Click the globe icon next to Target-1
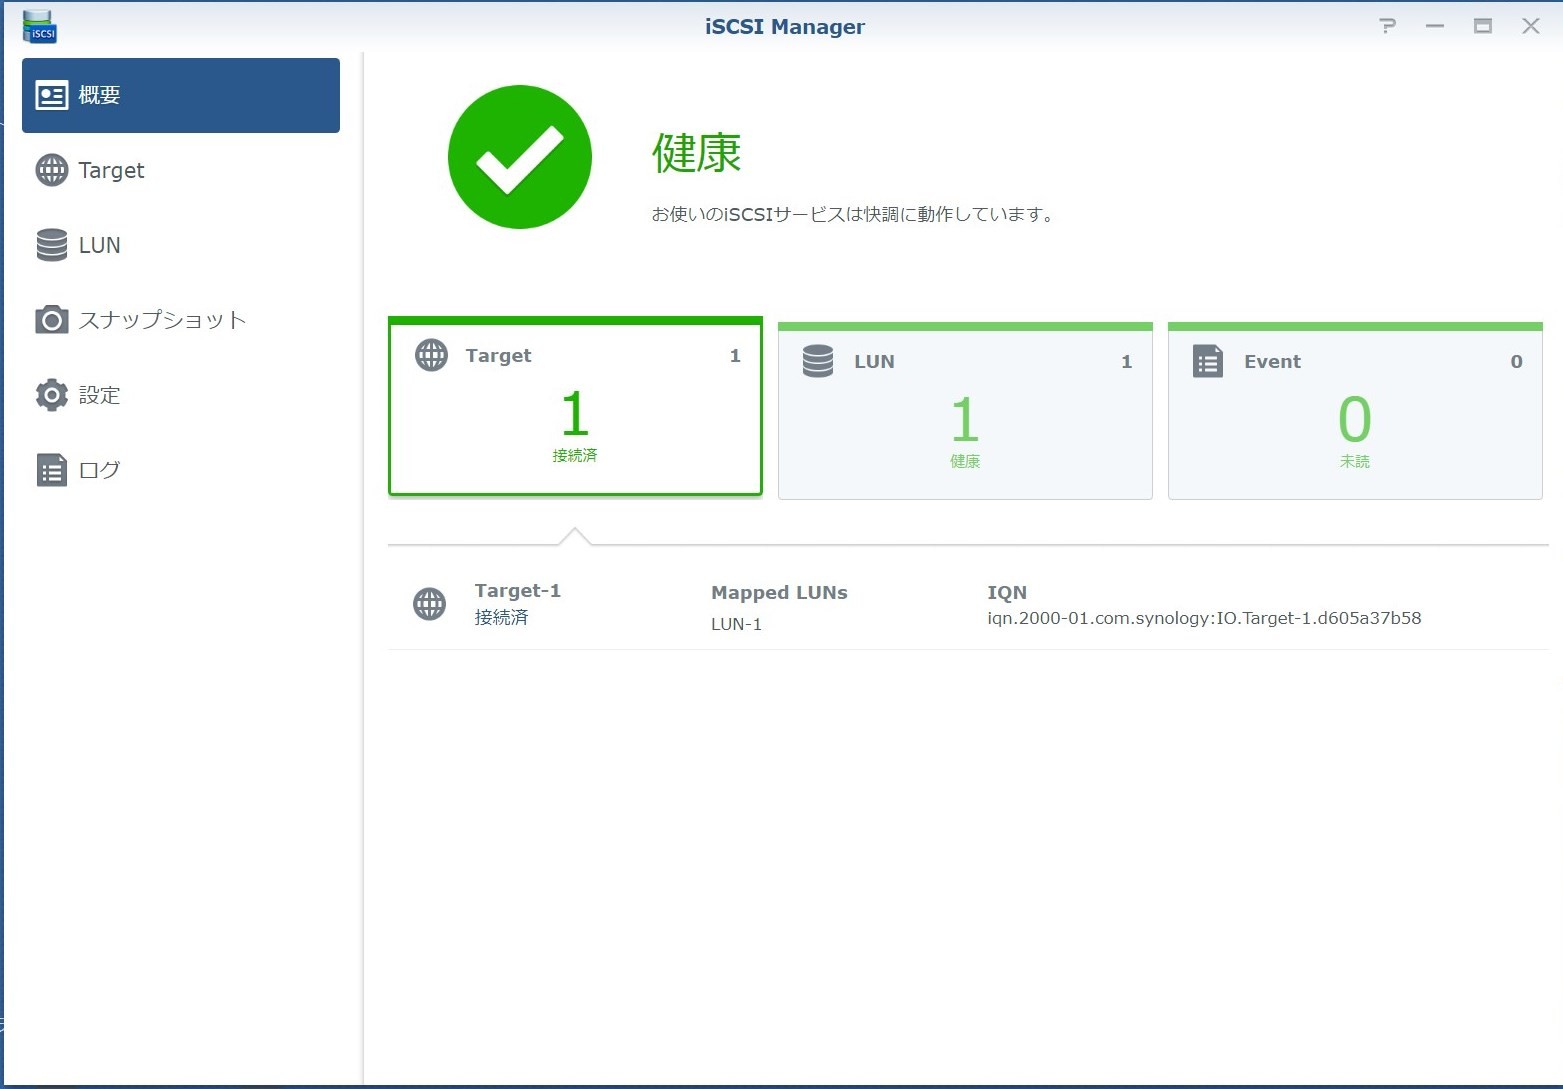This screenshot has width=1563, height=1089. 430,604
